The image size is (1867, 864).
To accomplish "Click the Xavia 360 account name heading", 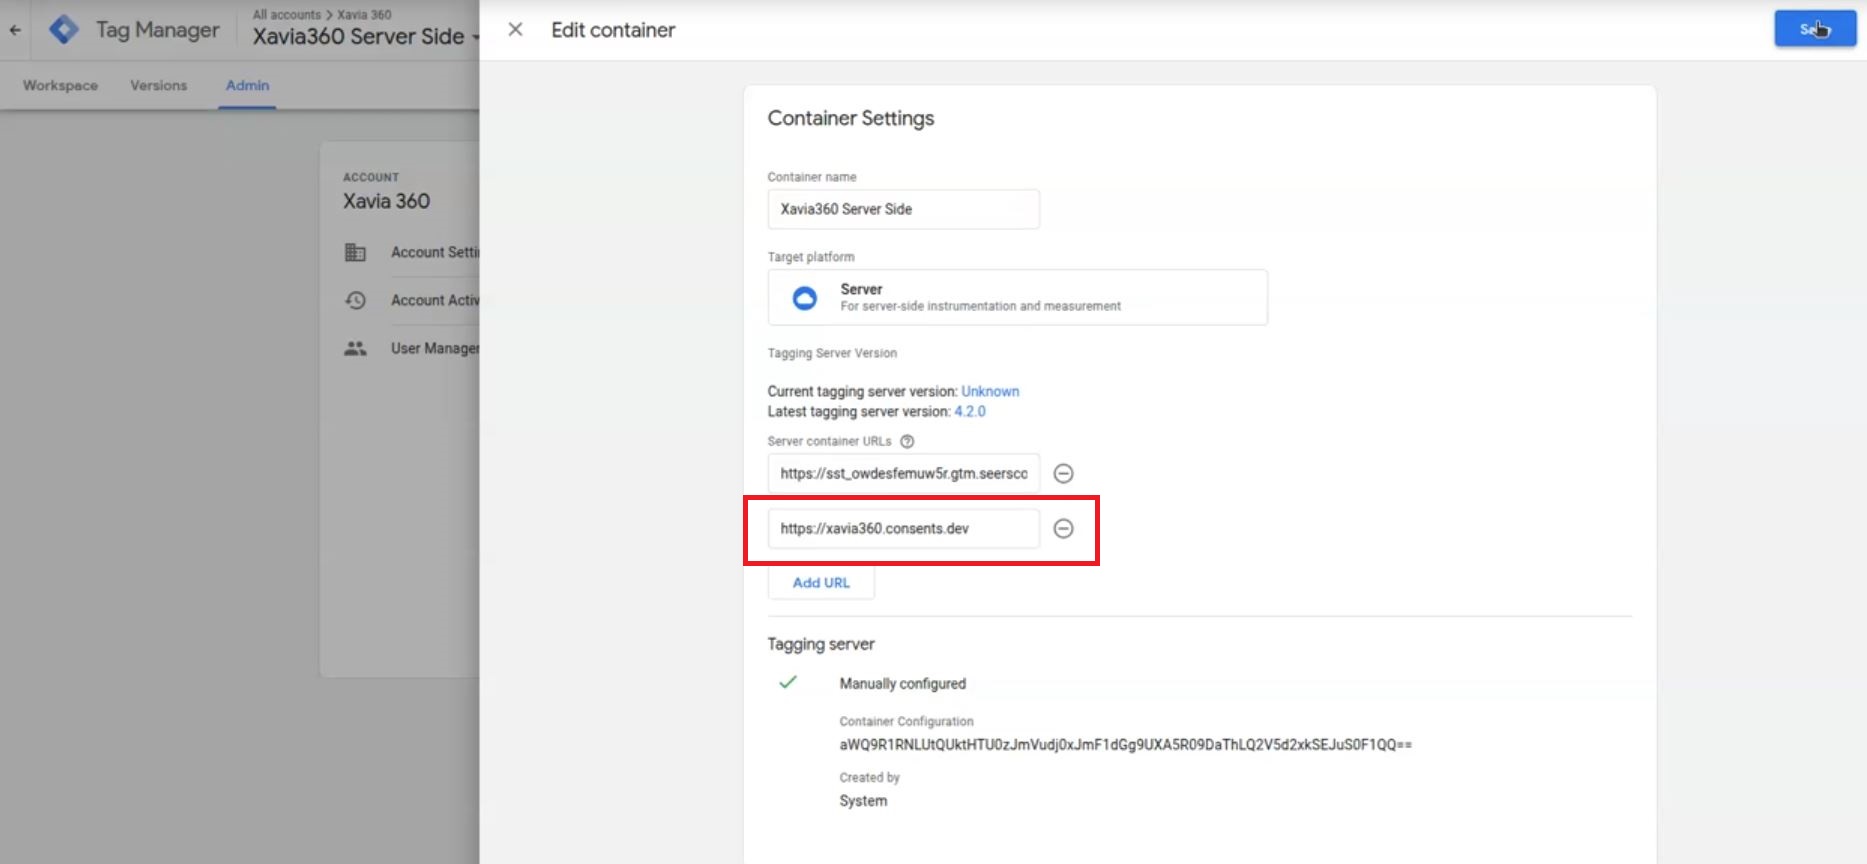I will click(386, 201).
